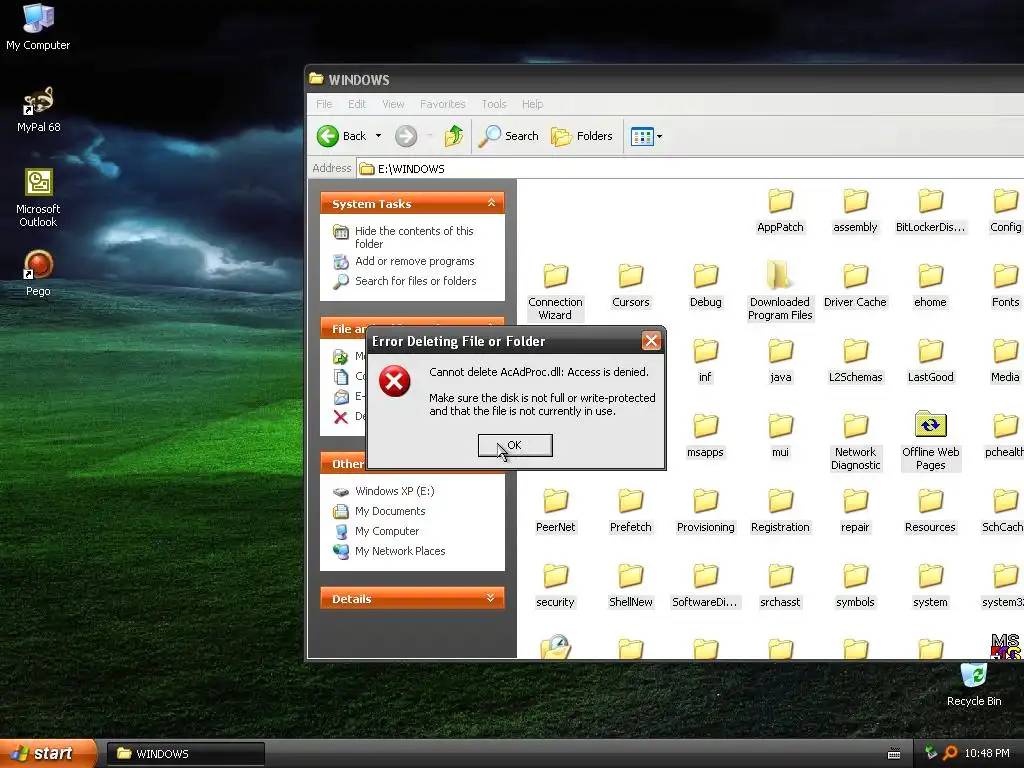This screenshot has height=768, width=1024.
Task: Select the Connection Wizard folder
Action: (x=555, y=292)
